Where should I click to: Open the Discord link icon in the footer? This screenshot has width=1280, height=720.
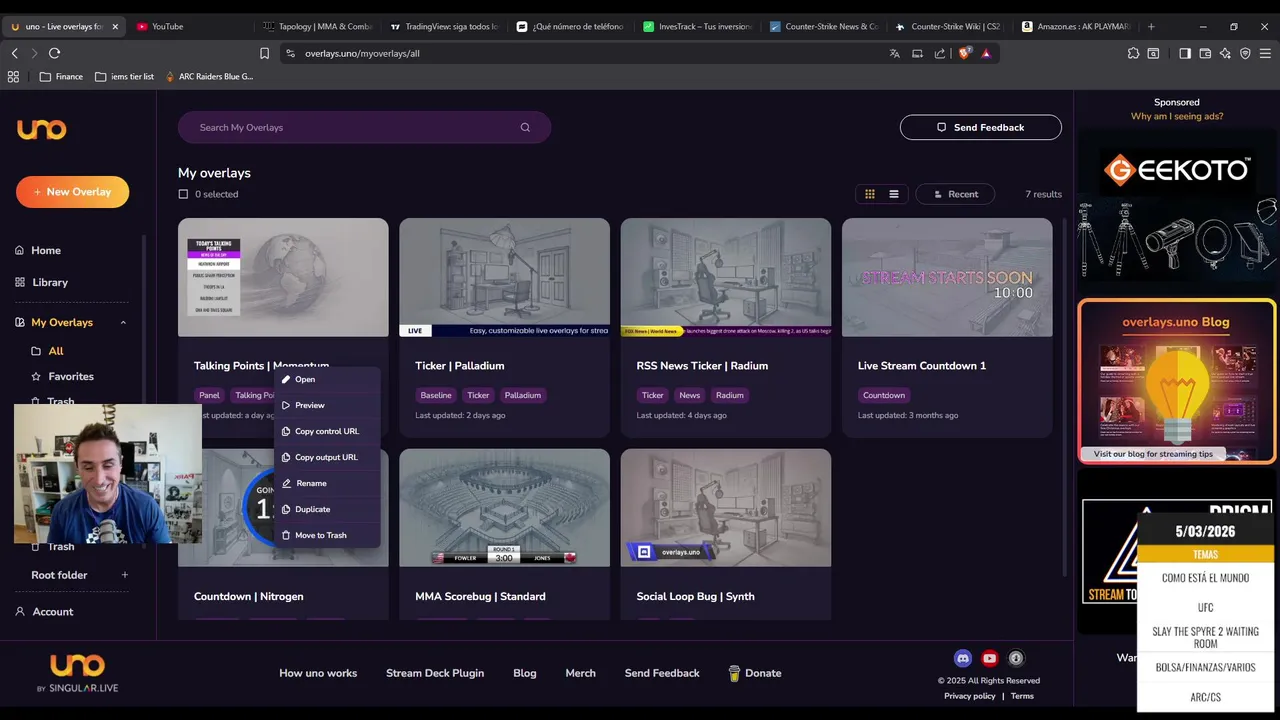click(x=963, y=658)
